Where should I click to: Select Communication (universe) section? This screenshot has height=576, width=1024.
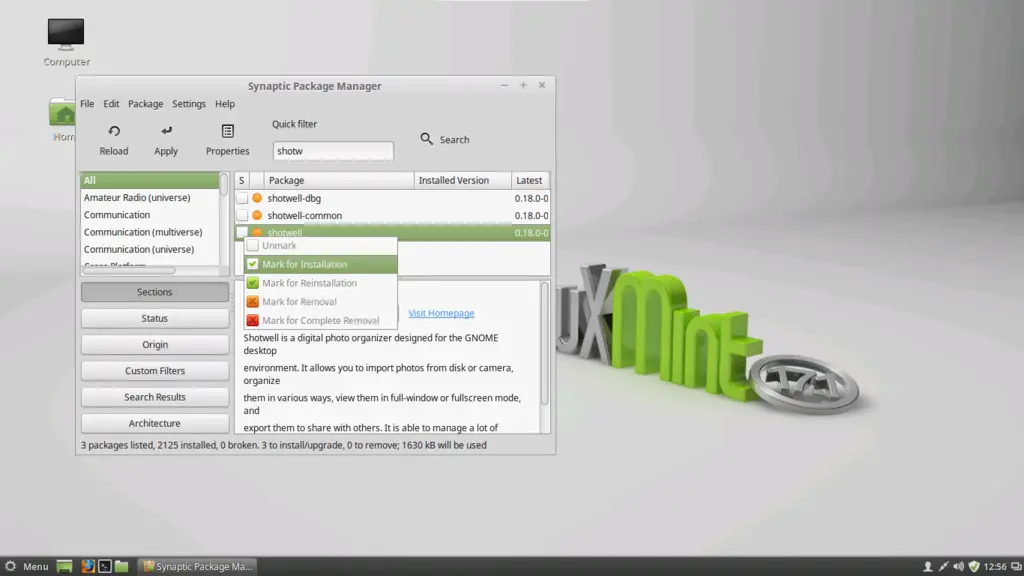(139, 249)
